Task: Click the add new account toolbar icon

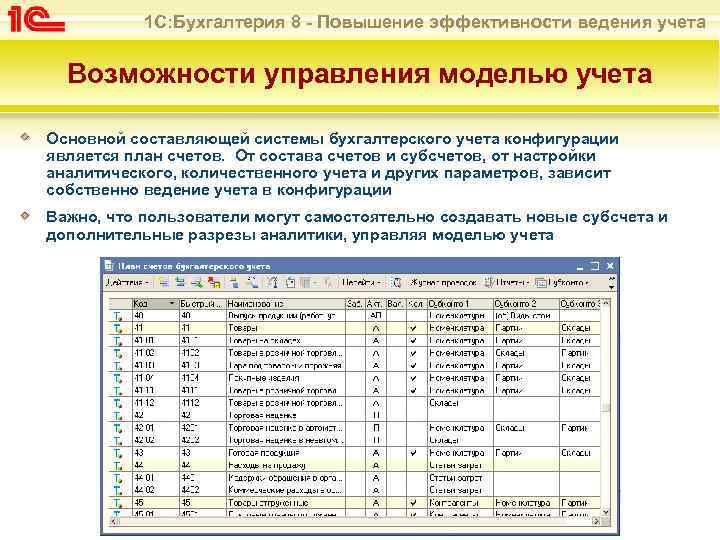Action: (164, 282)
